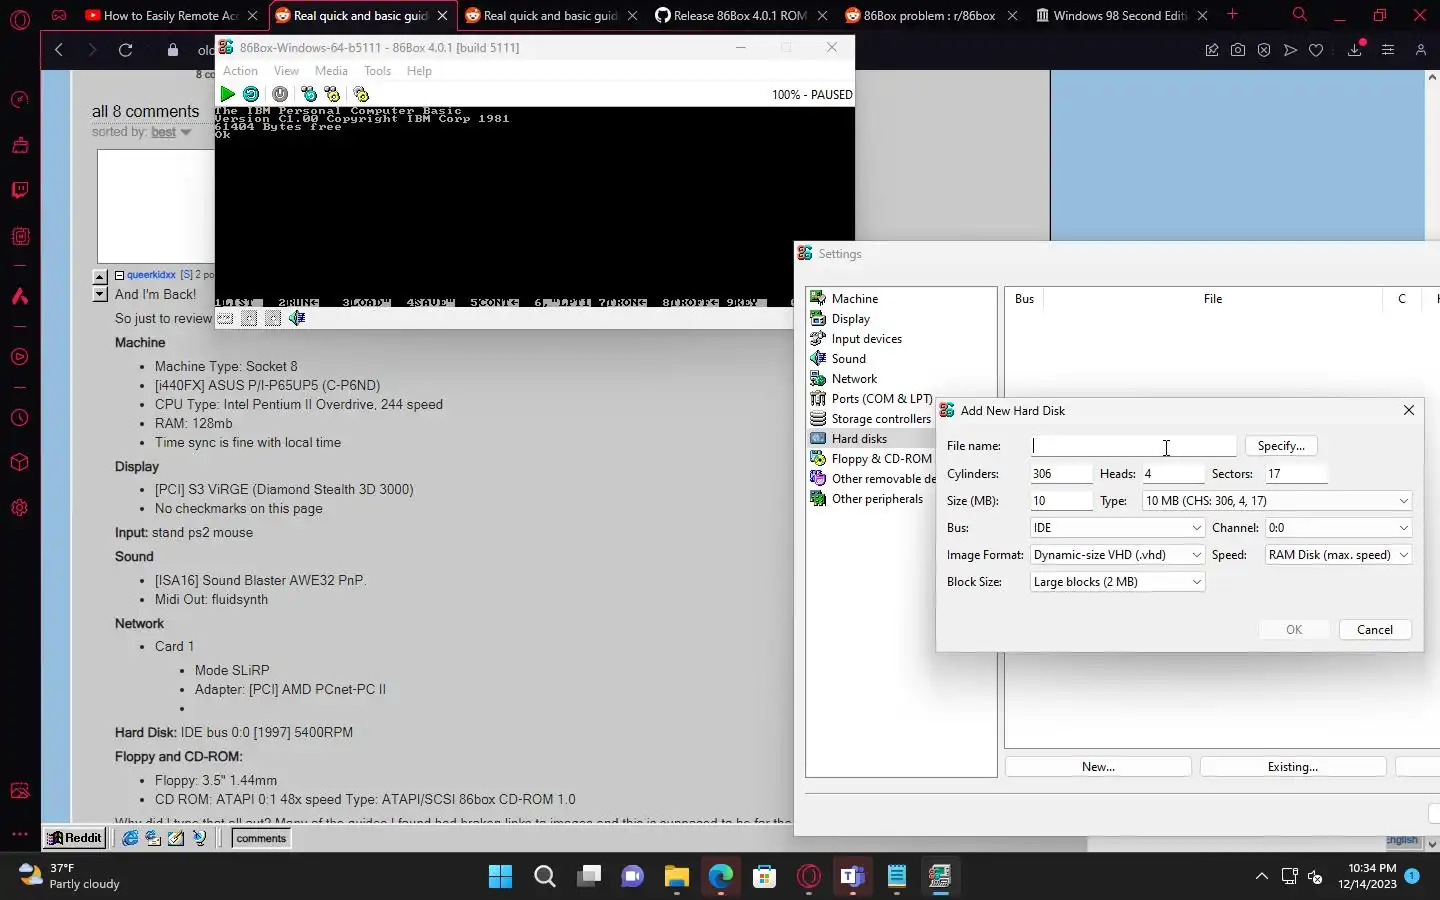The height and width of the screenshot is (900, 1440).
Task: Click the New... button in Hard disks
Action: click(x=1098, y=767)
